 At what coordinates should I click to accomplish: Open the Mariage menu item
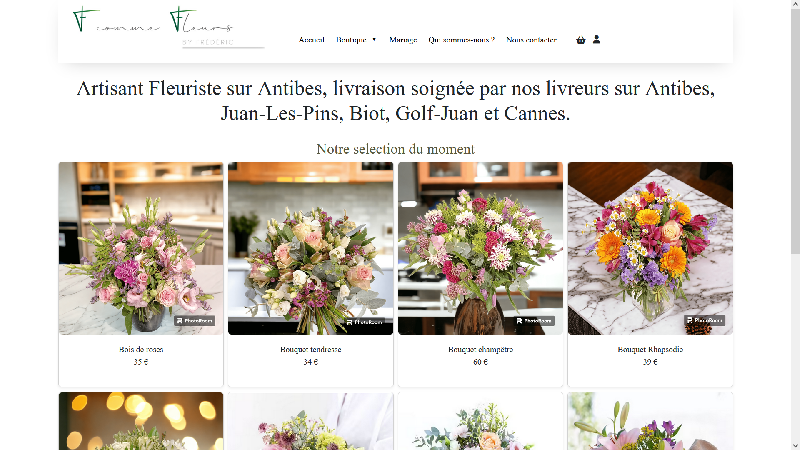403,40
